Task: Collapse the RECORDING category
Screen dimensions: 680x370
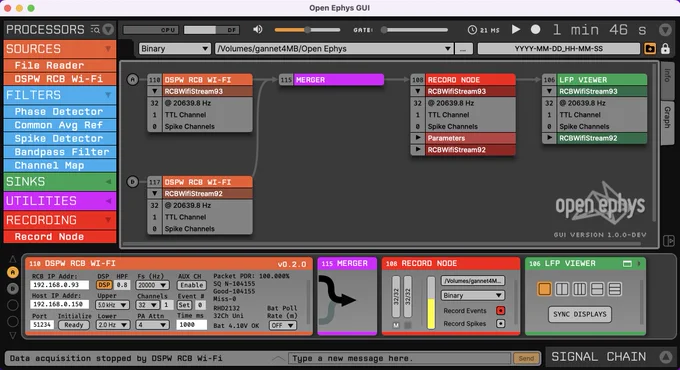Action: tap(60, 220)
